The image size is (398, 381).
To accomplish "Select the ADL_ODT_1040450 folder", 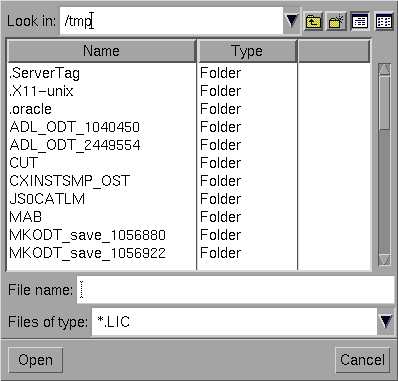I will 74,127.
